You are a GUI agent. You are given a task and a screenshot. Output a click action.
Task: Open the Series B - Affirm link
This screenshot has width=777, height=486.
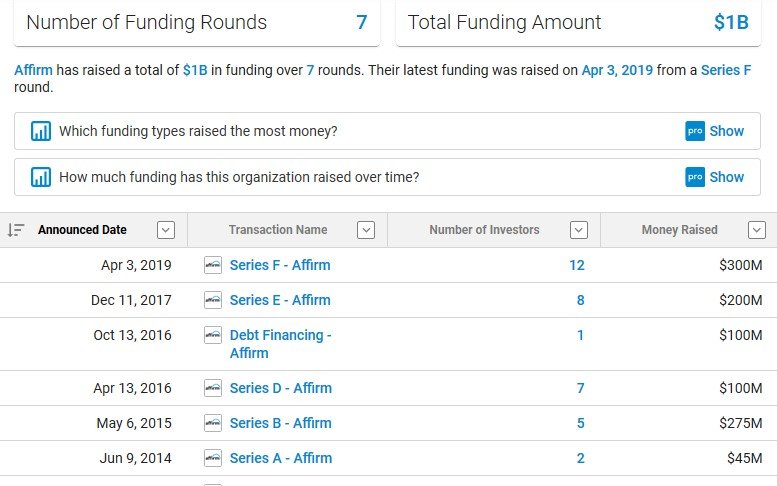click(280, 423)
